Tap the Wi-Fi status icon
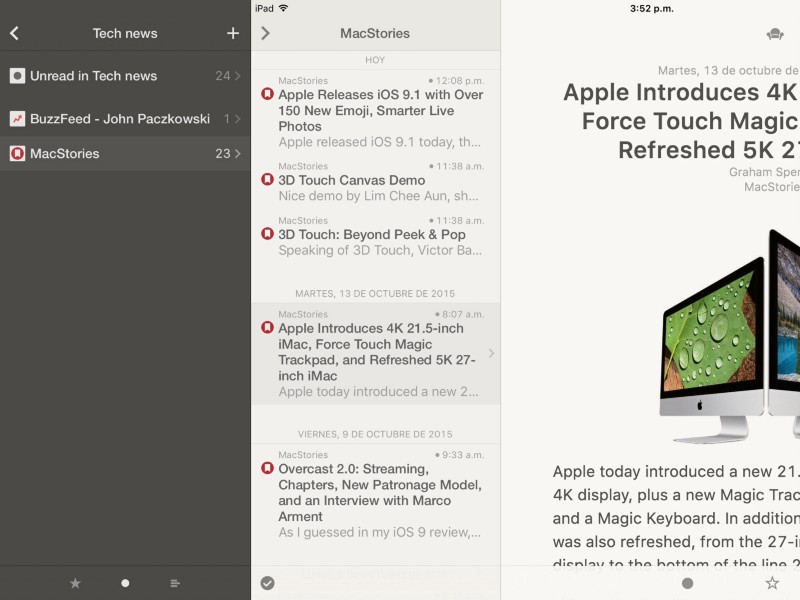The image size is (800, 600). click(284, 8)
